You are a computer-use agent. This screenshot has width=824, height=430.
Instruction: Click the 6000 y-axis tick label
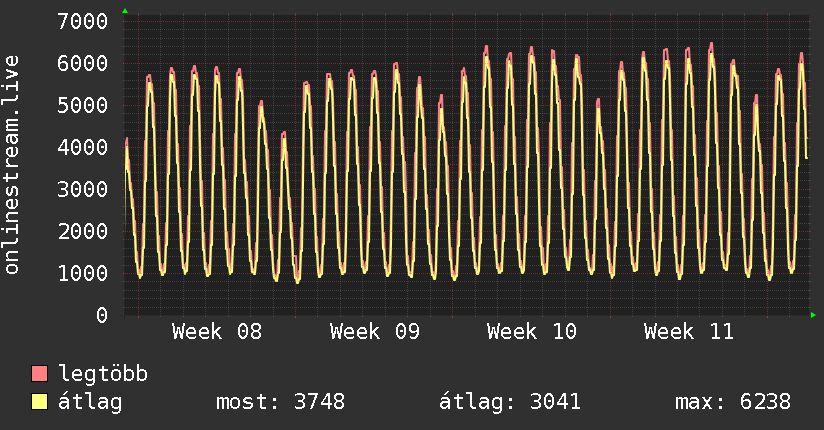pos(83,63)
